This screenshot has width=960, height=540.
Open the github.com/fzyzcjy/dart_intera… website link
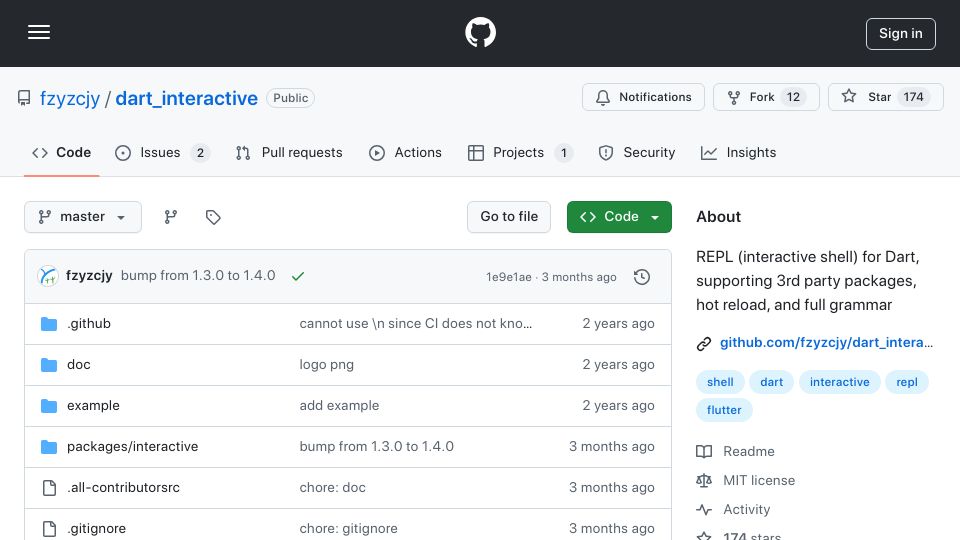827,342
